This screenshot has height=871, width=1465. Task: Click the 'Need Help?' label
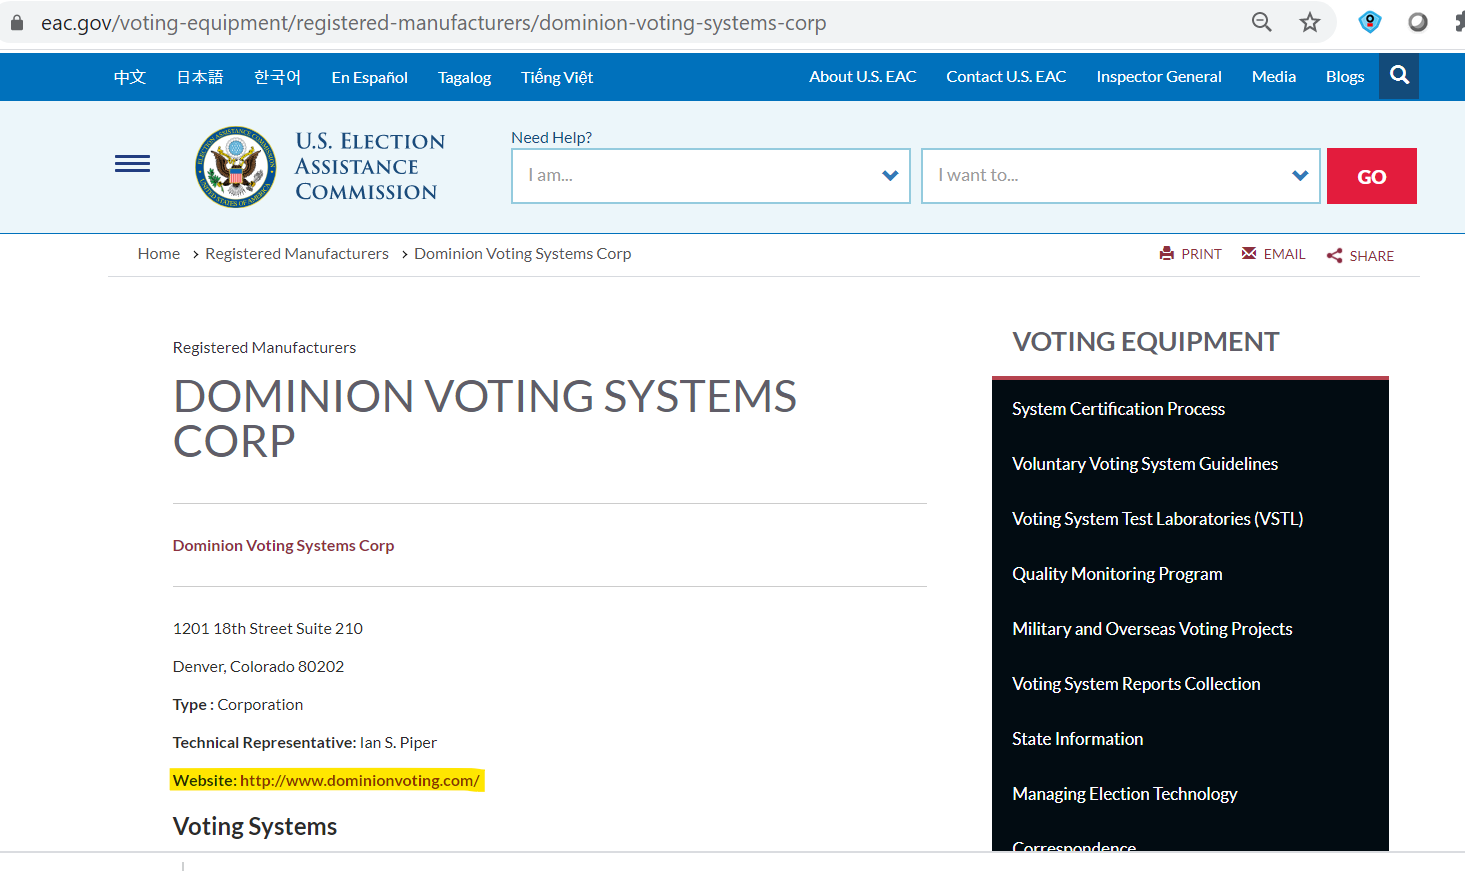(551, 138)
